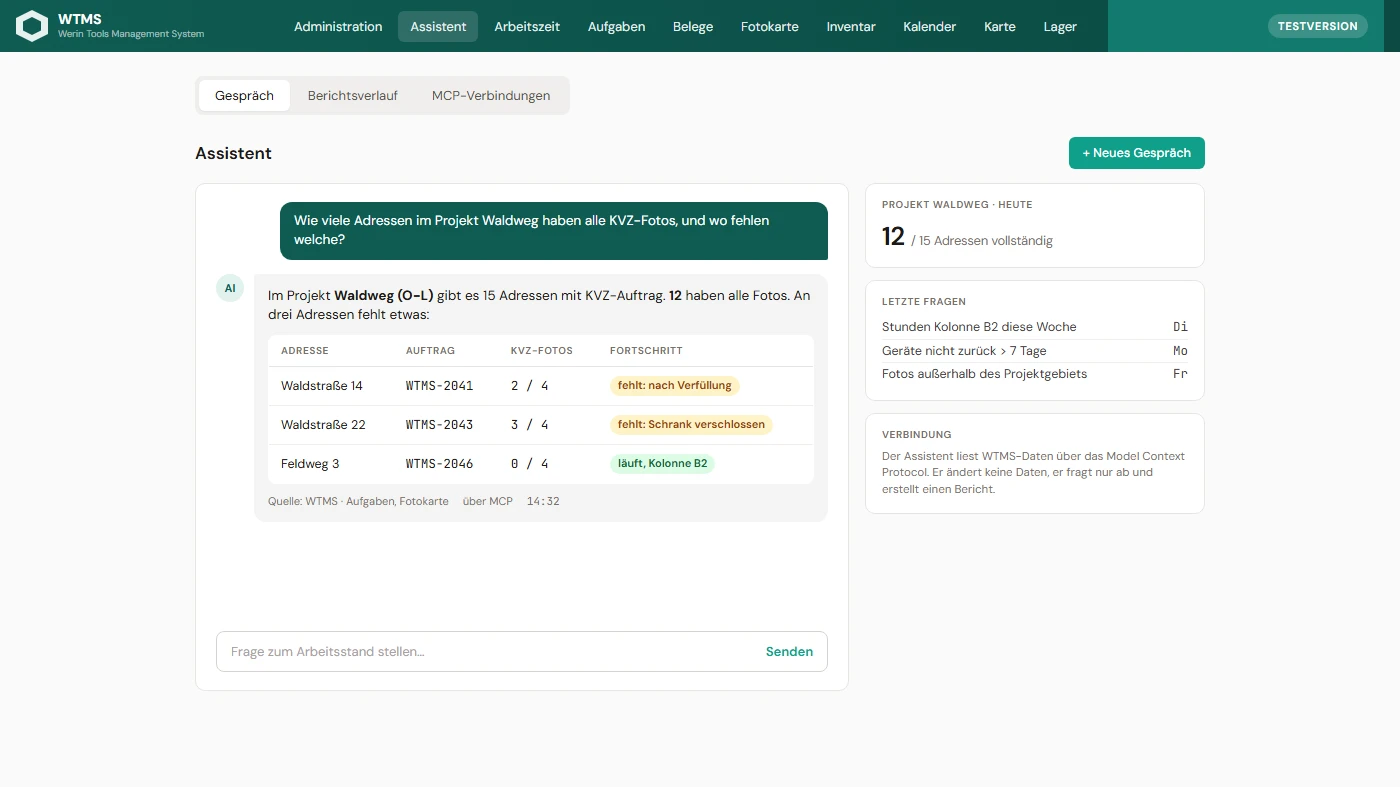1400x787 pixels.
Task: Click the AUFTRAG column header
Action: point(431,351)
